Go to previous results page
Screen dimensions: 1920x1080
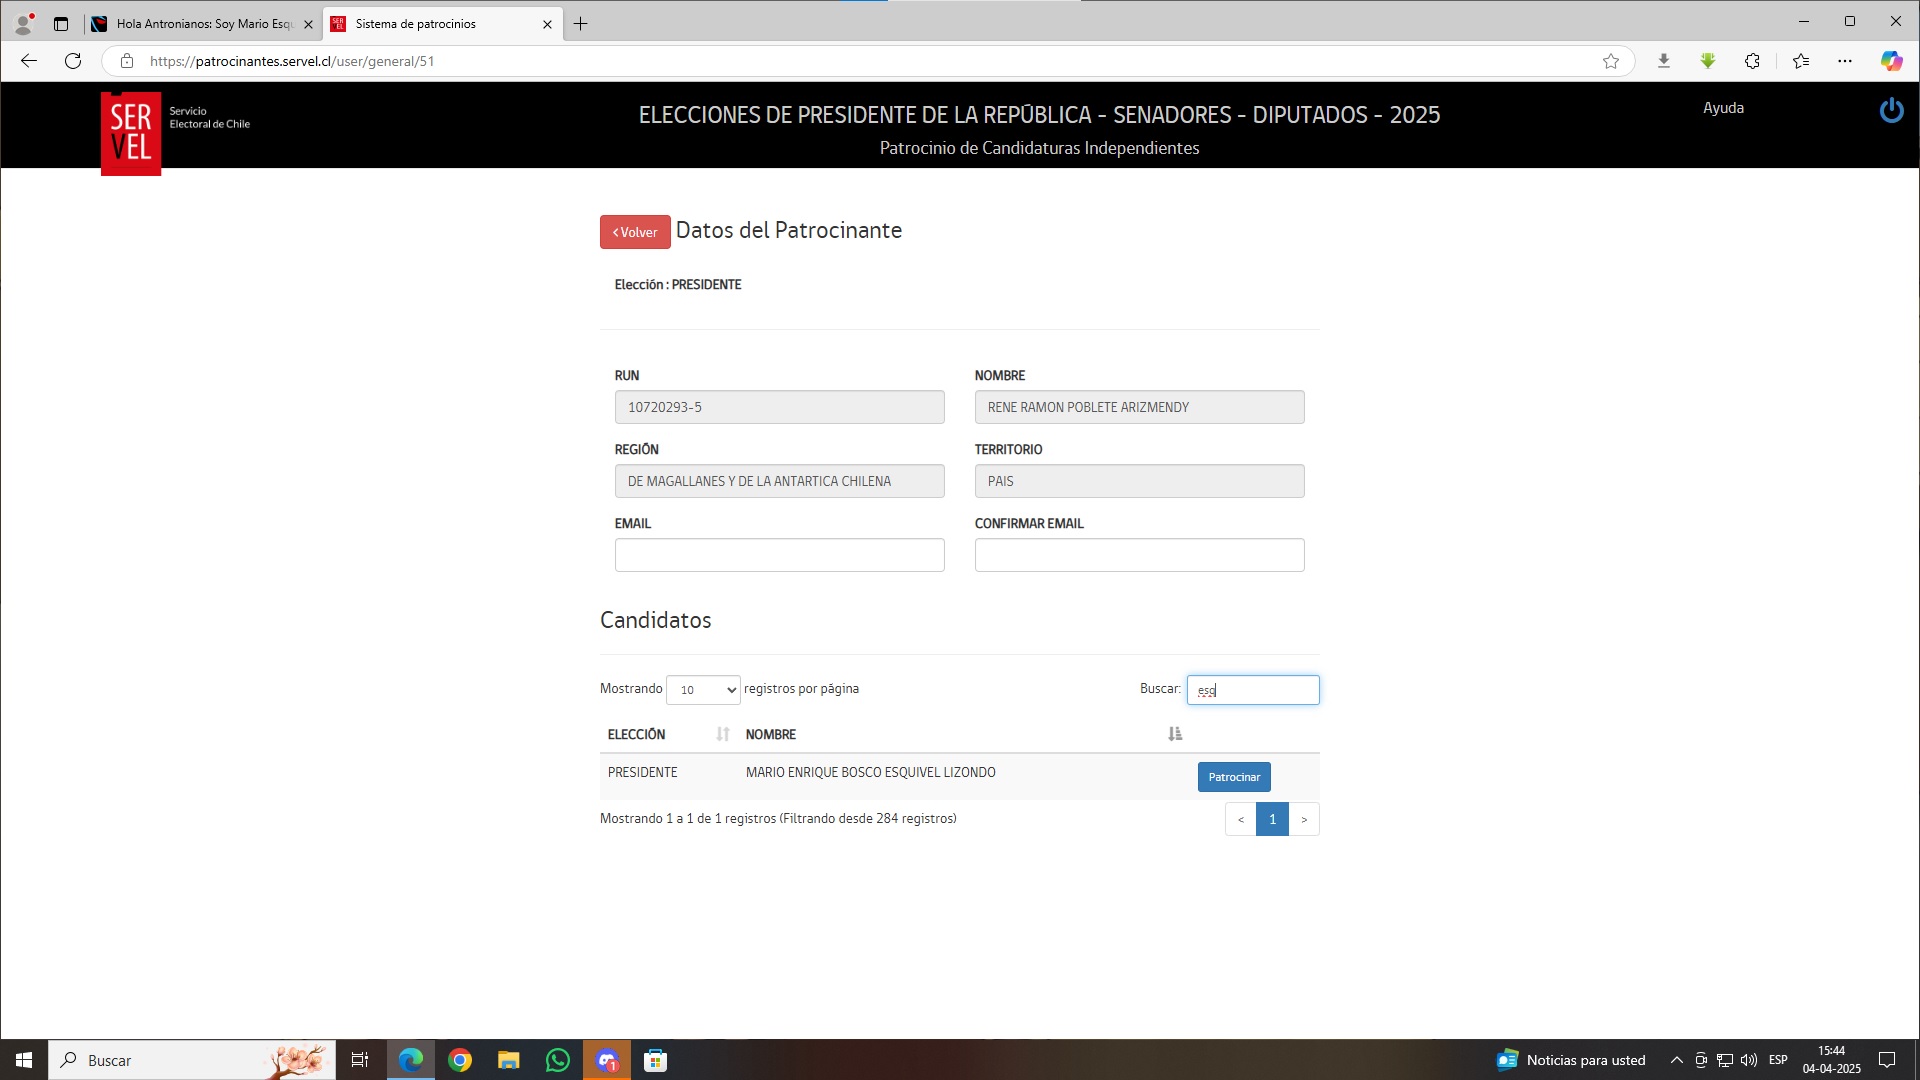click(x=1240, y=819)
